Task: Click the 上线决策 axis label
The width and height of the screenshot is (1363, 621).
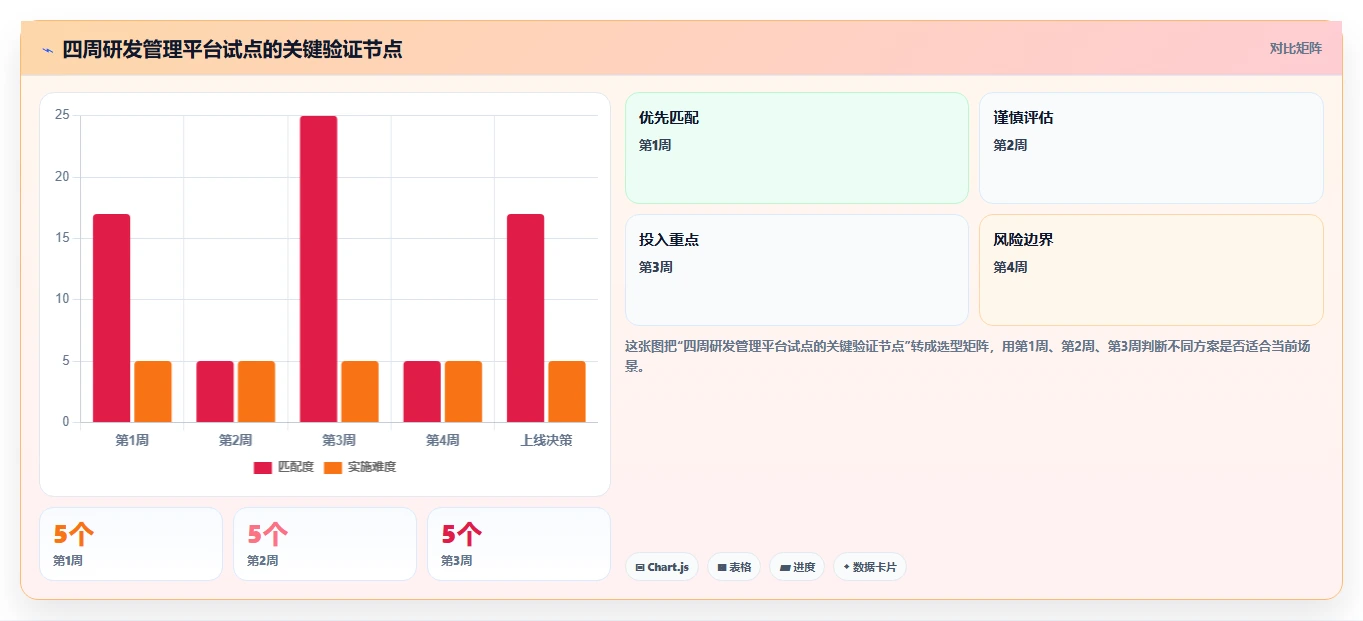Action: coord(546,440)
